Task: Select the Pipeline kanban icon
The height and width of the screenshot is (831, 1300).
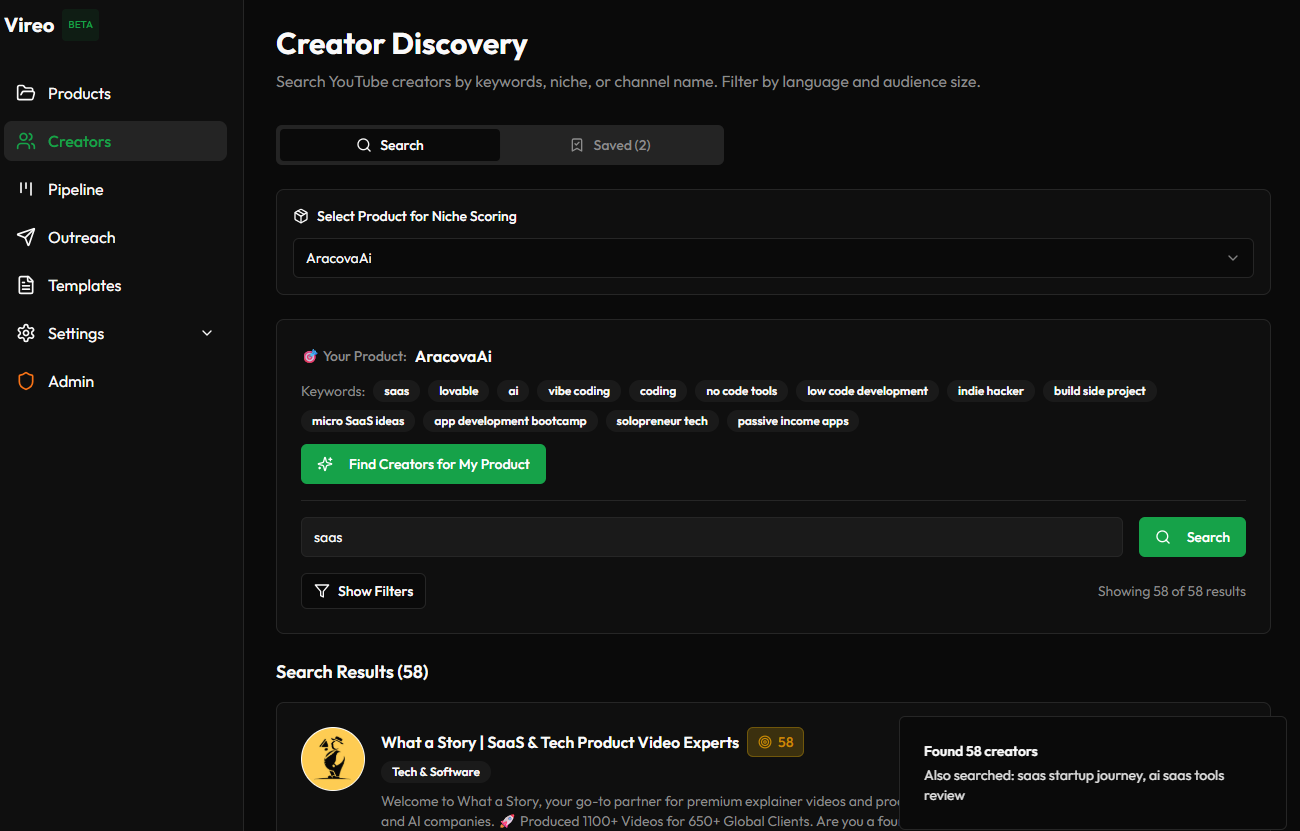Action: click(26, 189)
